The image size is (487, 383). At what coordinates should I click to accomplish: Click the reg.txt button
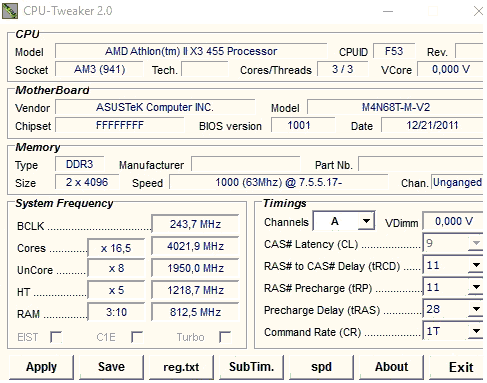[181, 367]
